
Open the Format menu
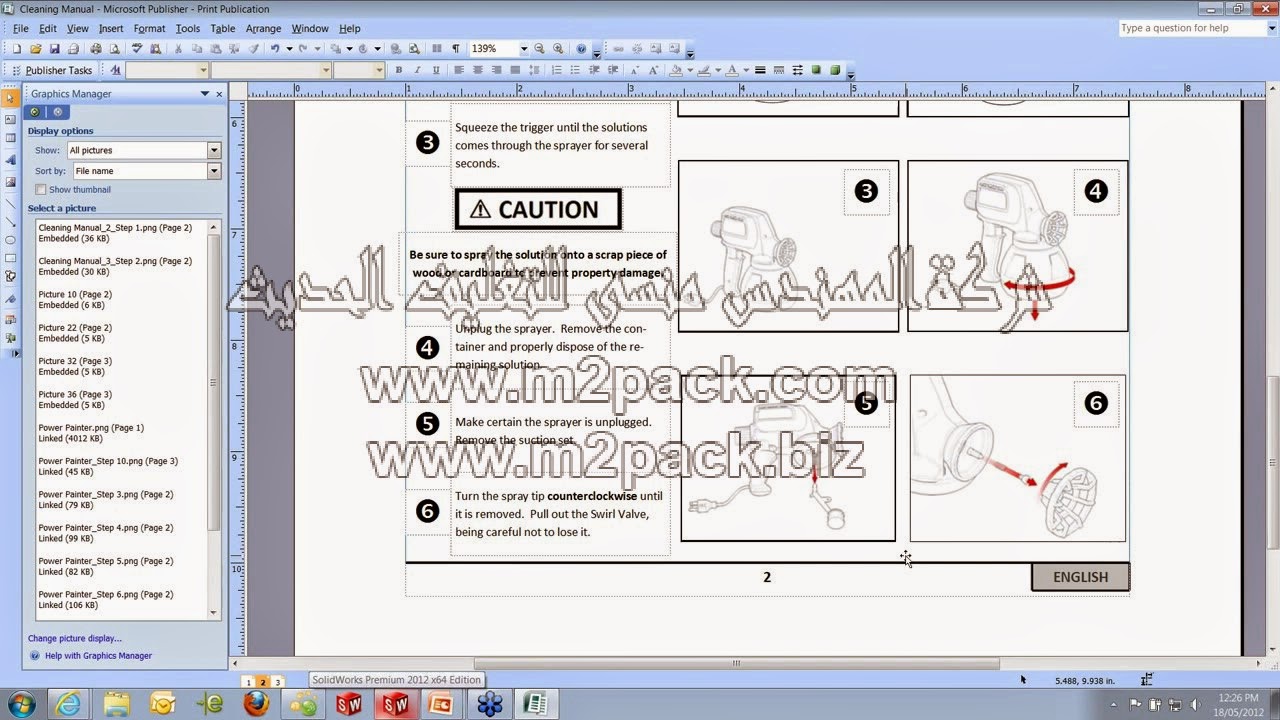[149, 28]
